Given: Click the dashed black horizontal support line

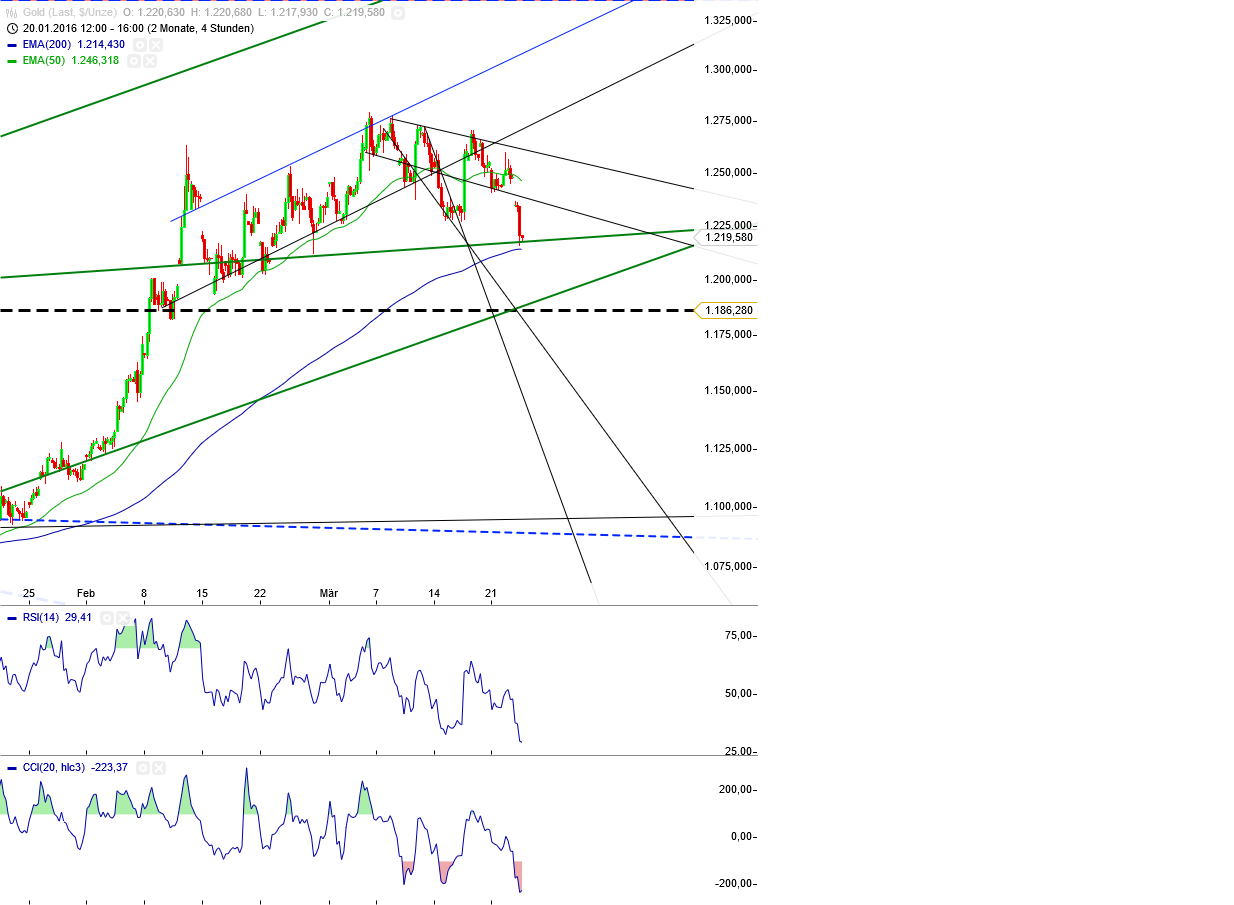Looking at the screenshot, I should click(x=300, y=311).
